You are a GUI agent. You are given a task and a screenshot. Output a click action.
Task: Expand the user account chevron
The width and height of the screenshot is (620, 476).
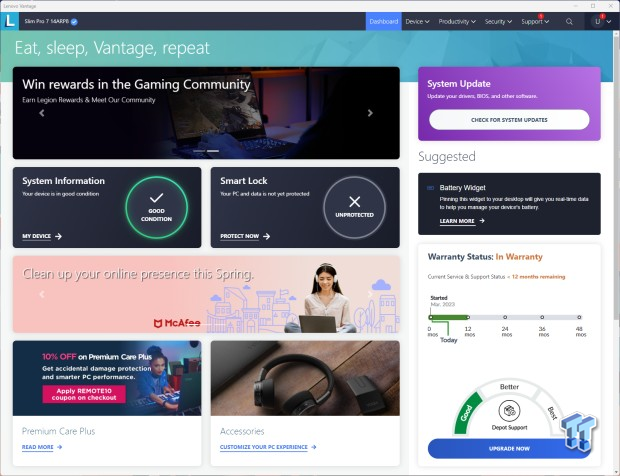coord(609,22)
